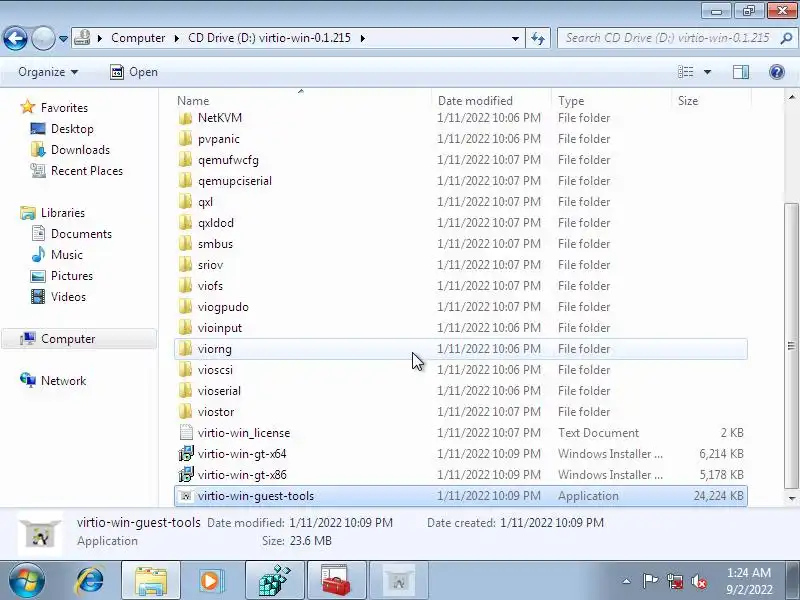Select virtio-win_license text document icon

[186, 433]
